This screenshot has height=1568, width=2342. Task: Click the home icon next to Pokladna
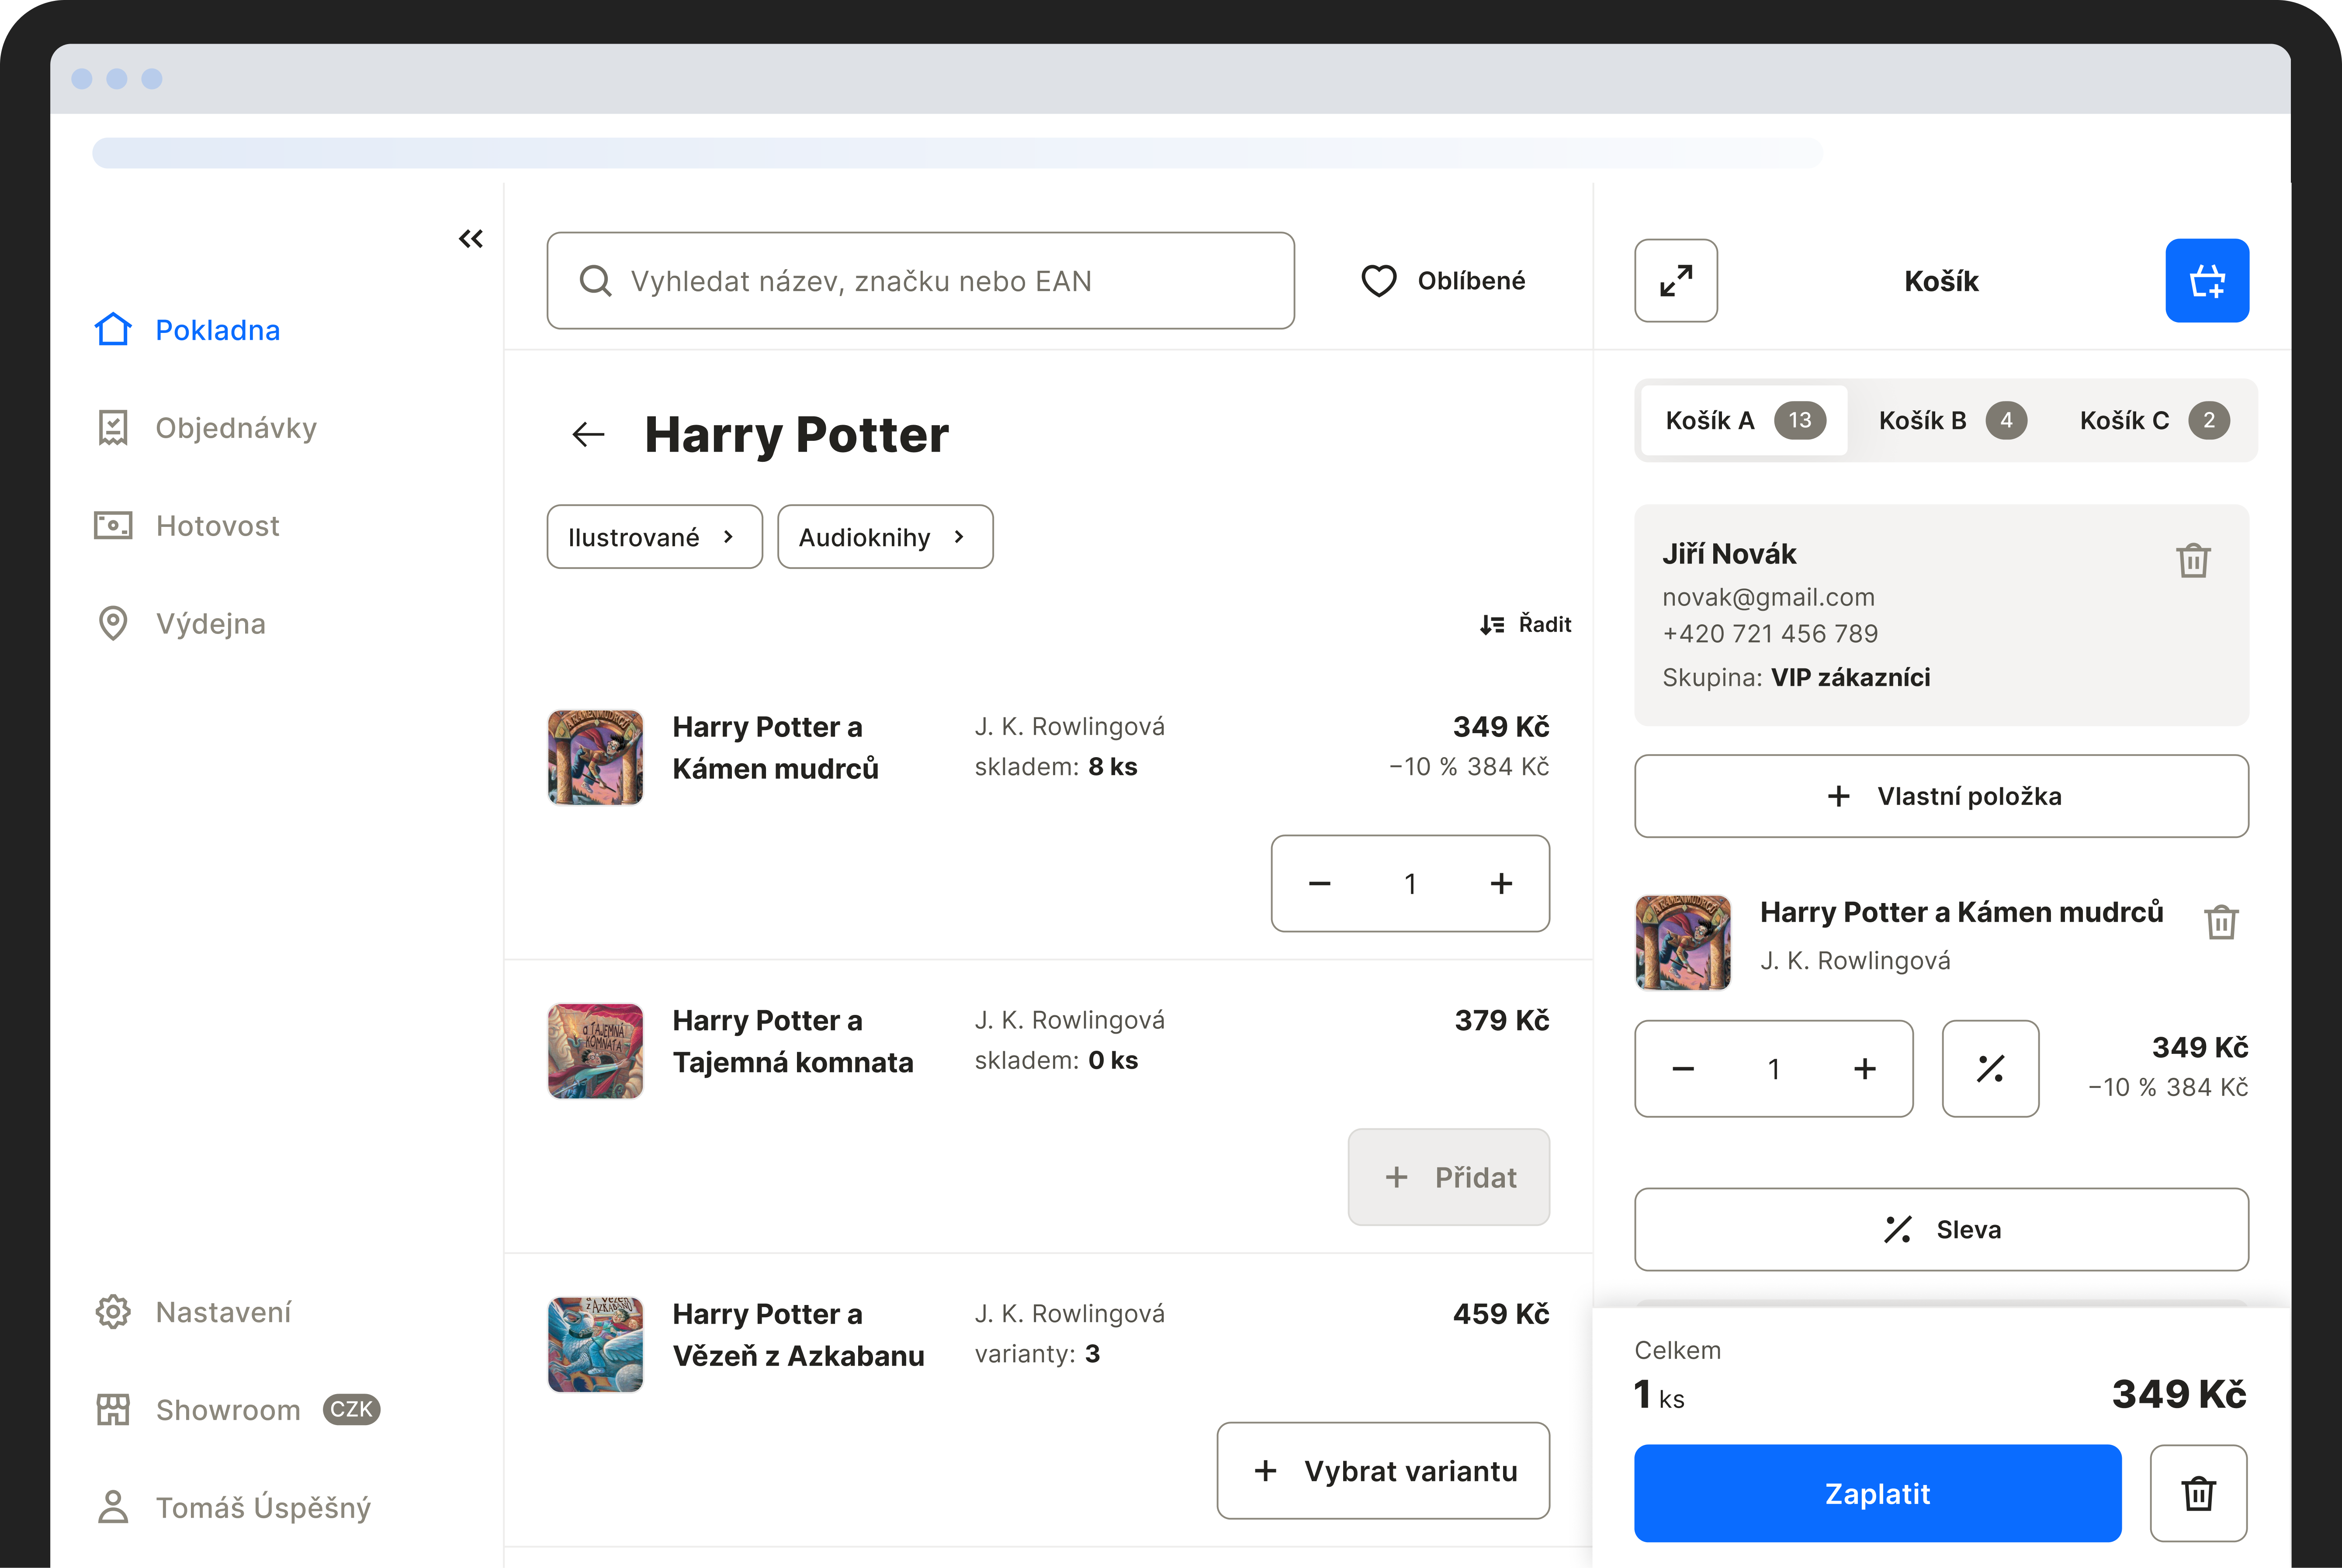[x=113, y=329]
